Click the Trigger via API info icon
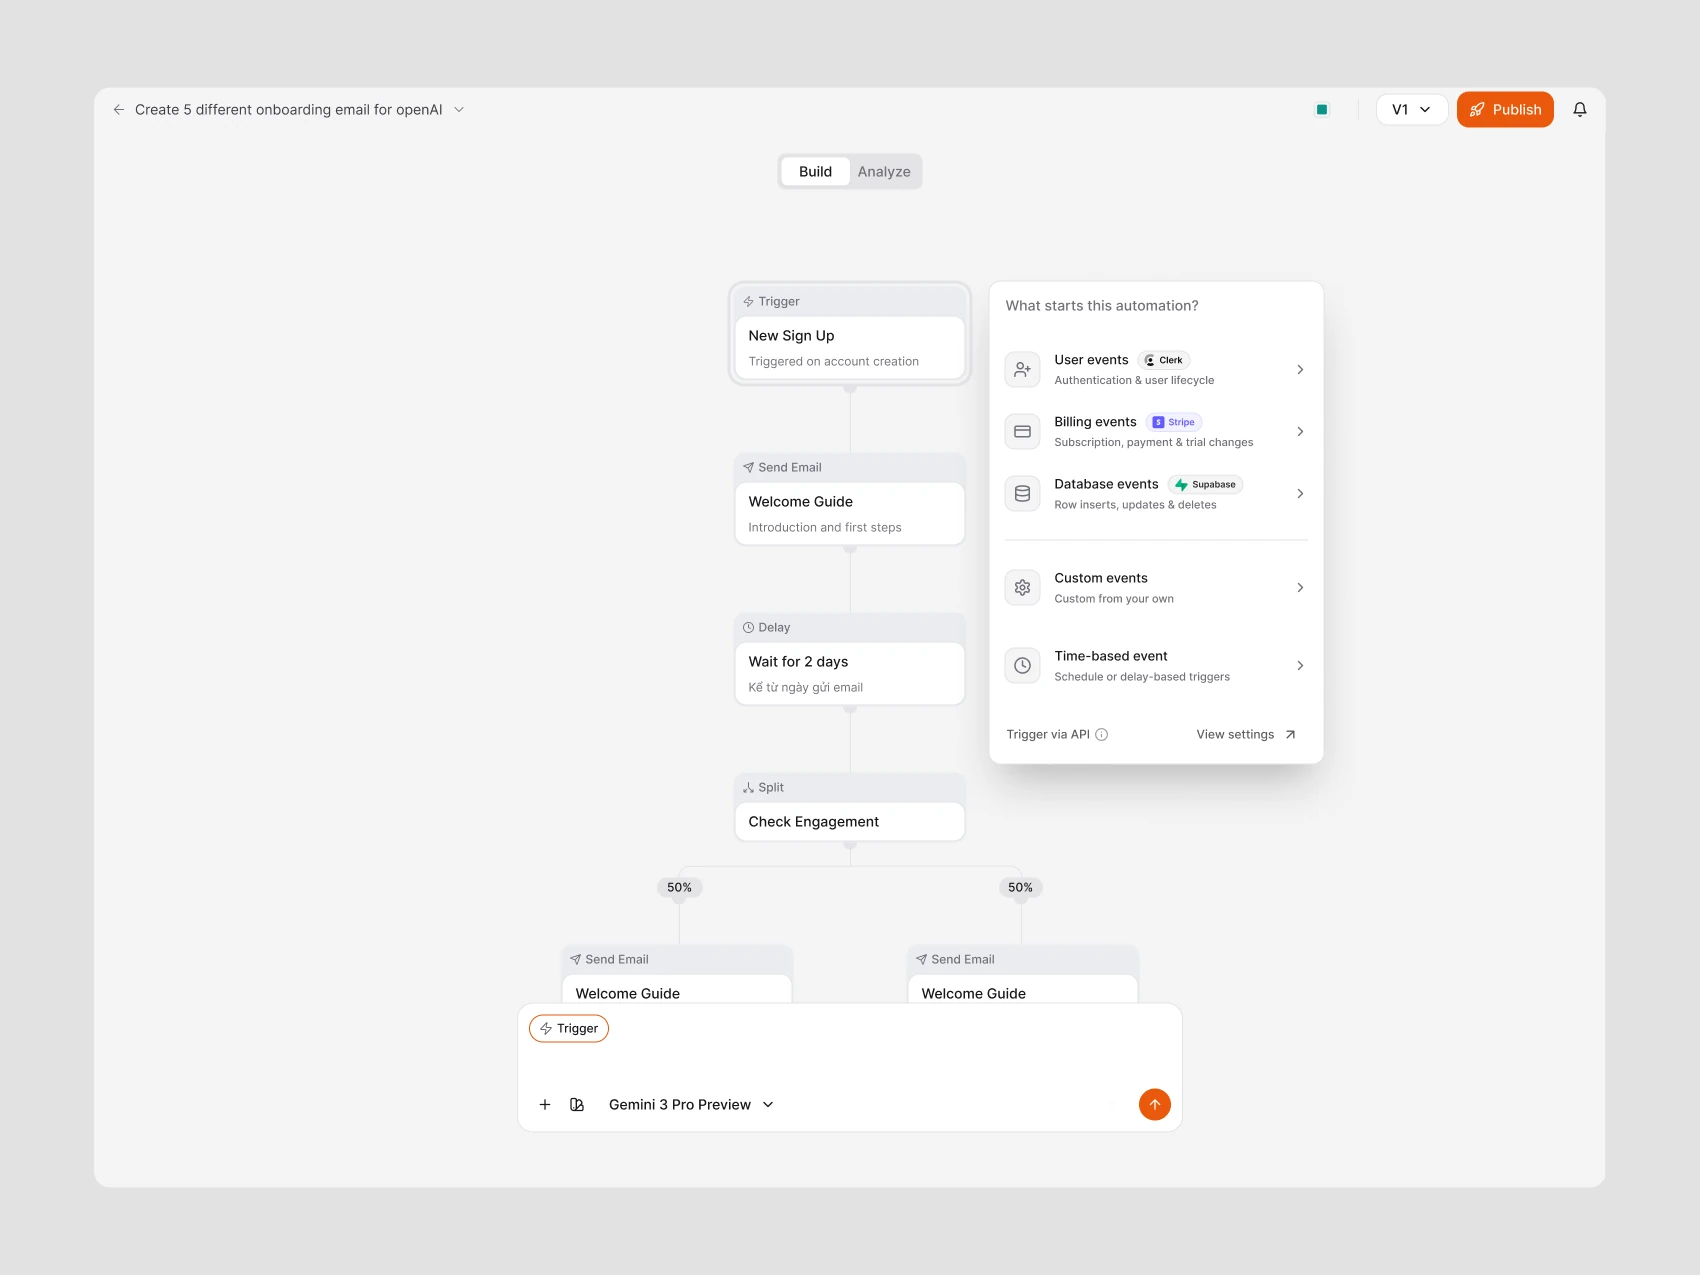 click(x=1102, y=735)
